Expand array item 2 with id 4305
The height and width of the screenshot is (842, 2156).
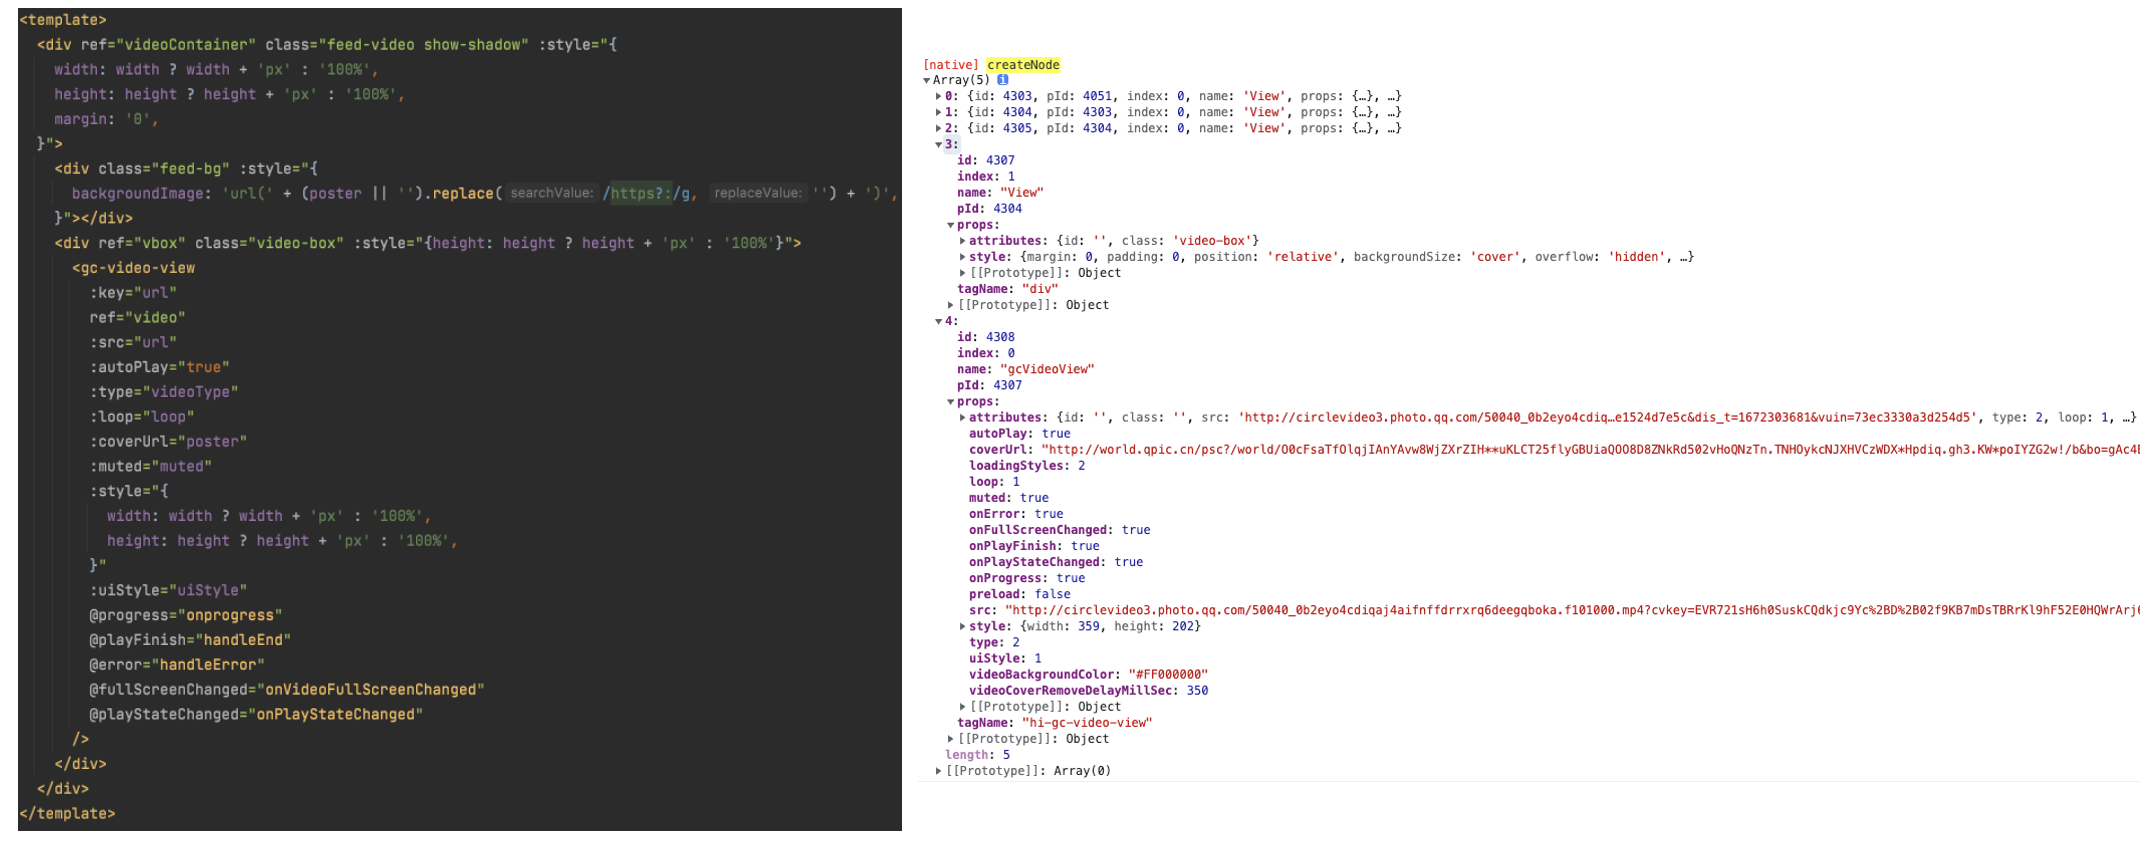point(938,128)
